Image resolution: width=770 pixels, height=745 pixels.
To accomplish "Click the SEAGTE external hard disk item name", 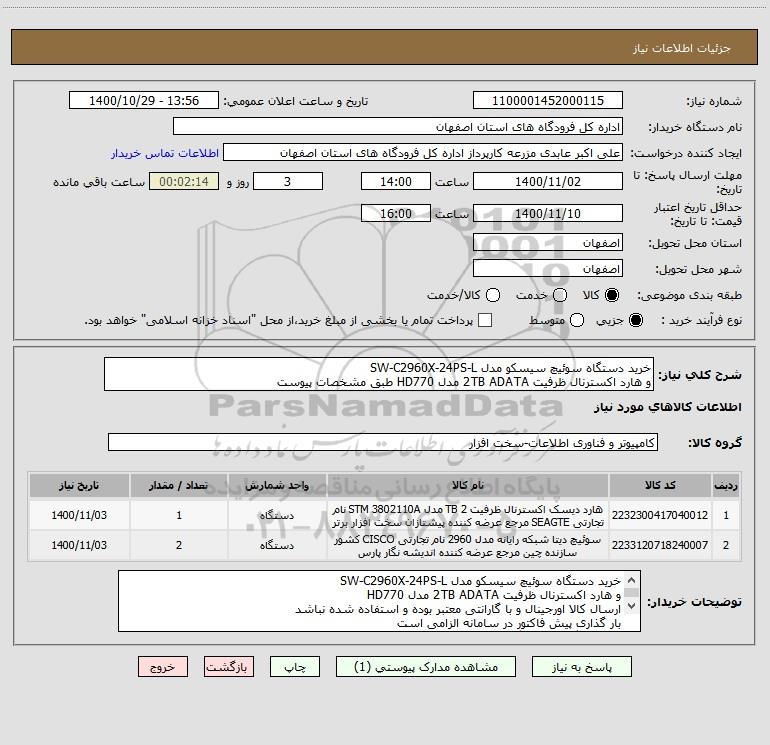I will (468, 516).
